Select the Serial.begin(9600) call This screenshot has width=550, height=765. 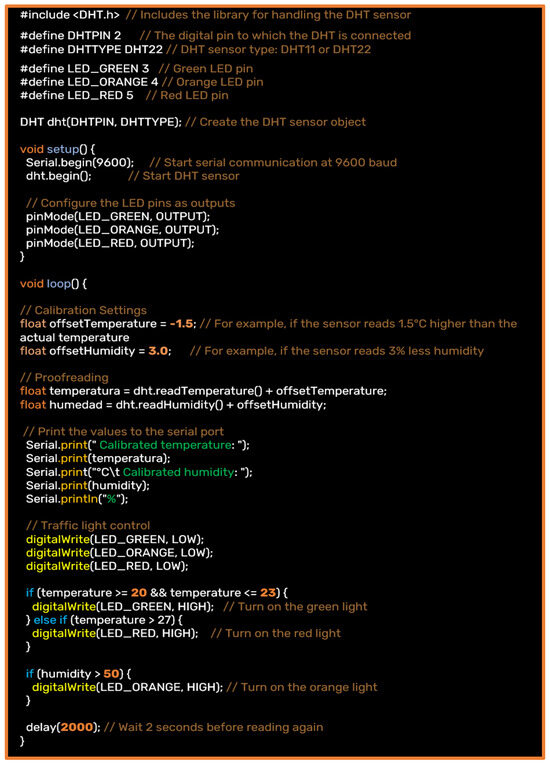pos(80,162)
